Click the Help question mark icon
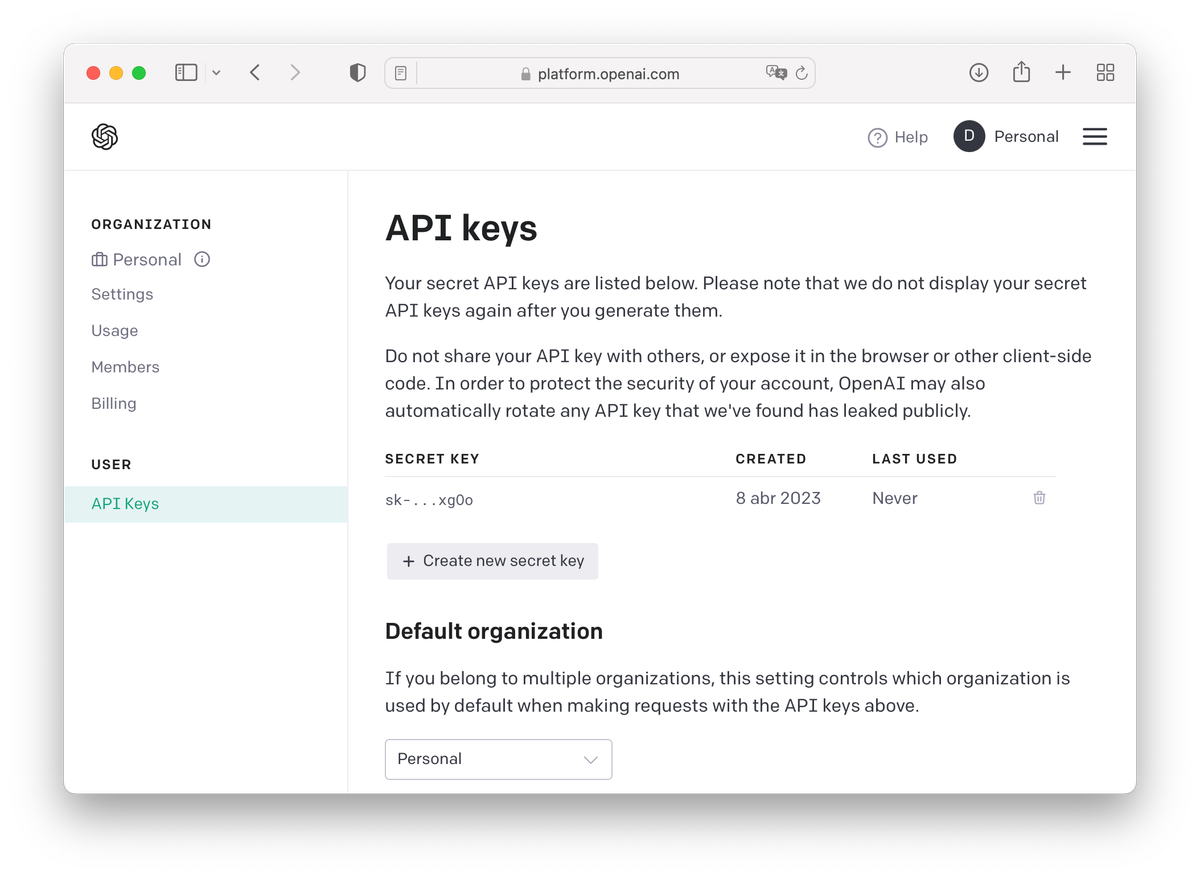This screenshot has height=878, width=1200. [x=877, y=138]
